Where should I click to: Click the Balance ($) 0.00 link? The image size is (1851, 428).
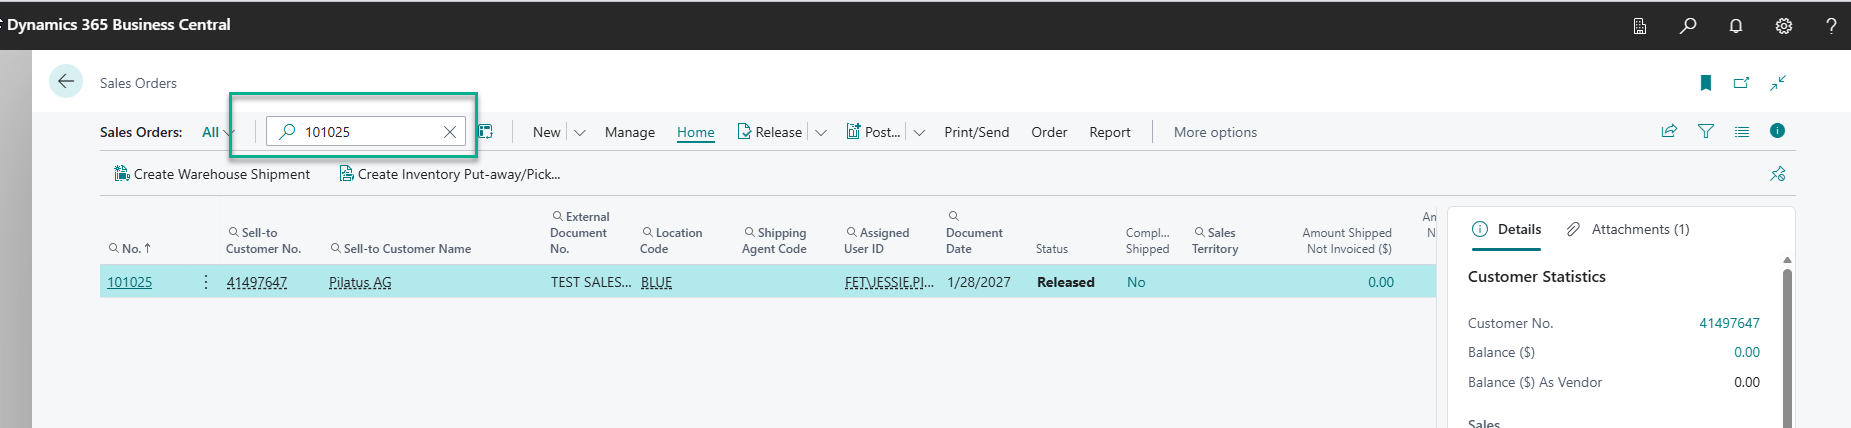[1747, 352]
